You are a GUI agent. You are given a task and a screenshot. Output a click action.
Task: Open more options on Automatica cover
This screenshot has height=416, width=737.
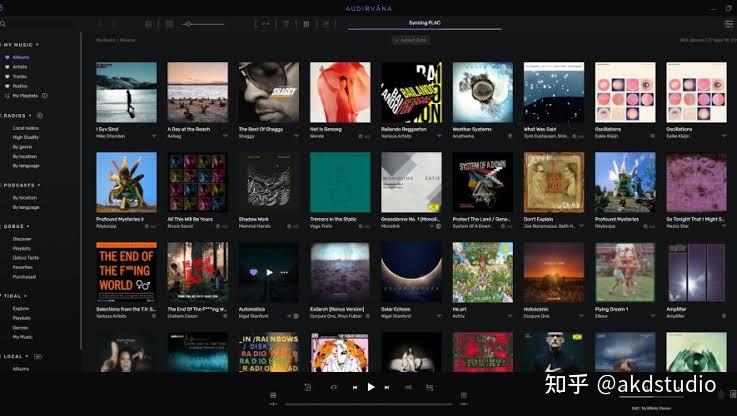pos(284,272)
